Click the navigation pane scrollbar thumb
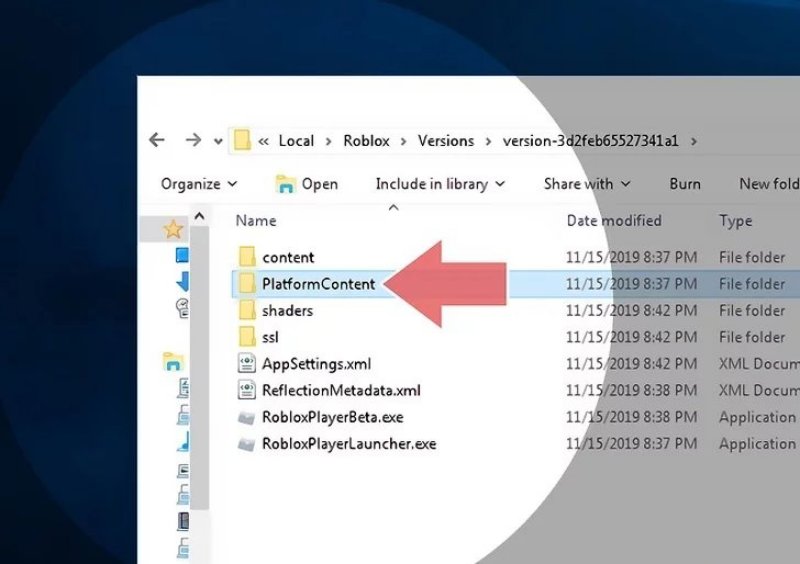 [199, 367]
